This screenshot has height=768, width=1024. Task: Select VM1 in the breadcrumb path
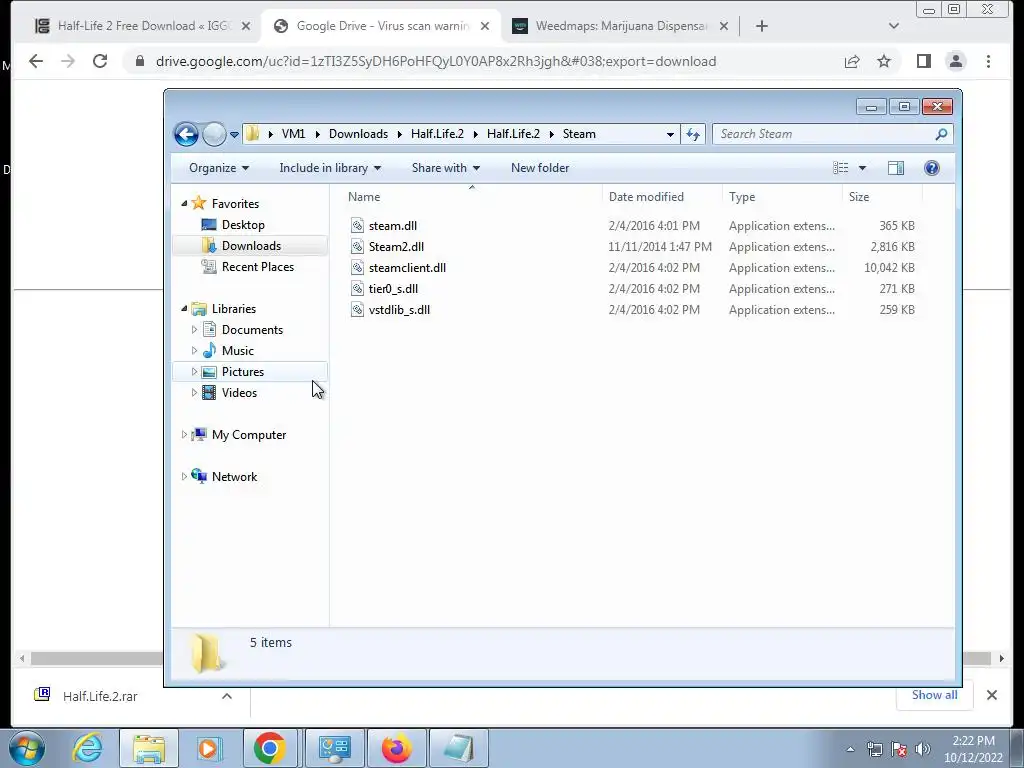(293, 134)
